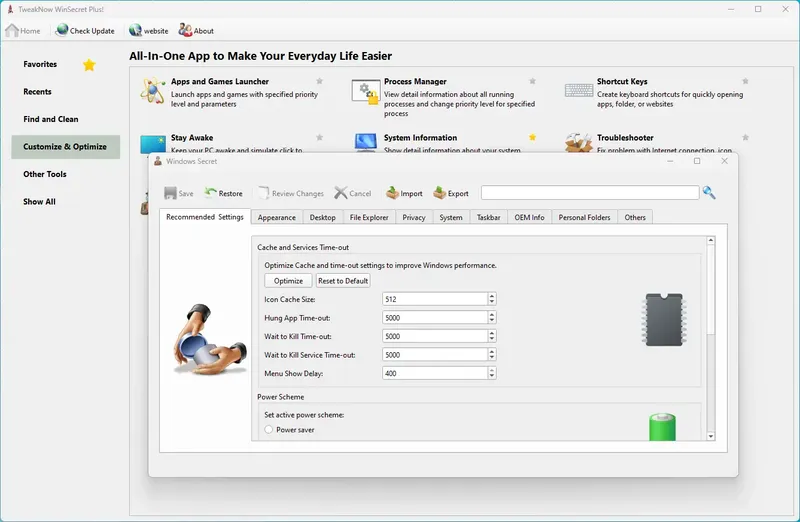The height and width of the screenshot is (522, 800).
Task: Click the settings panel scroll-down arrow
Action: tap(711, 436)
